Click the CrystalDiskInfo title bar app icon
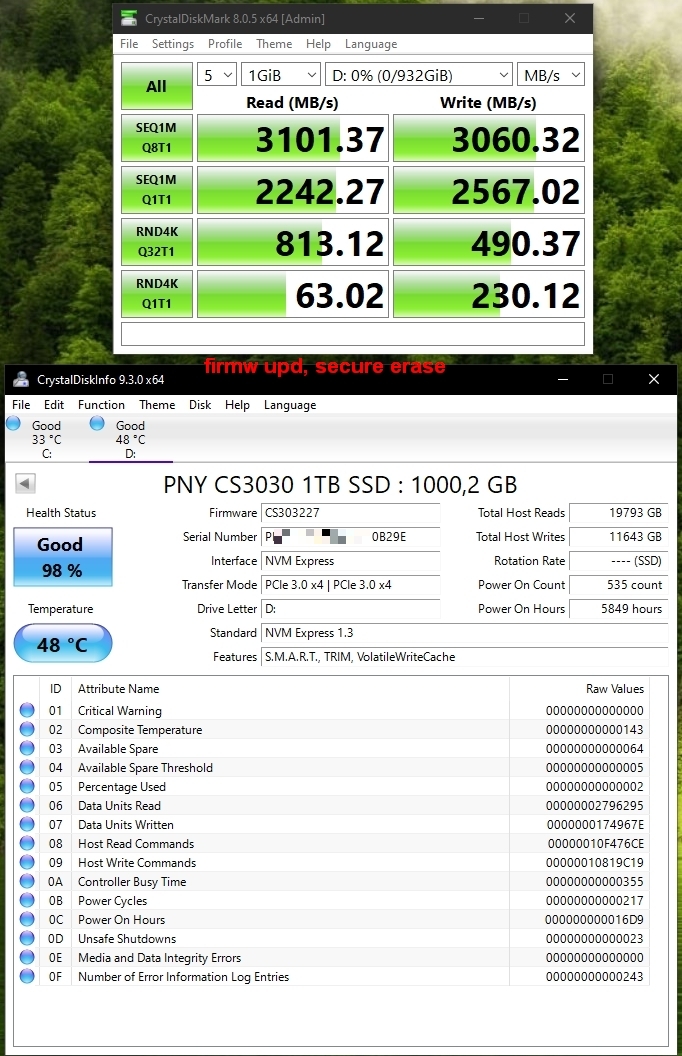 (22, 379)
